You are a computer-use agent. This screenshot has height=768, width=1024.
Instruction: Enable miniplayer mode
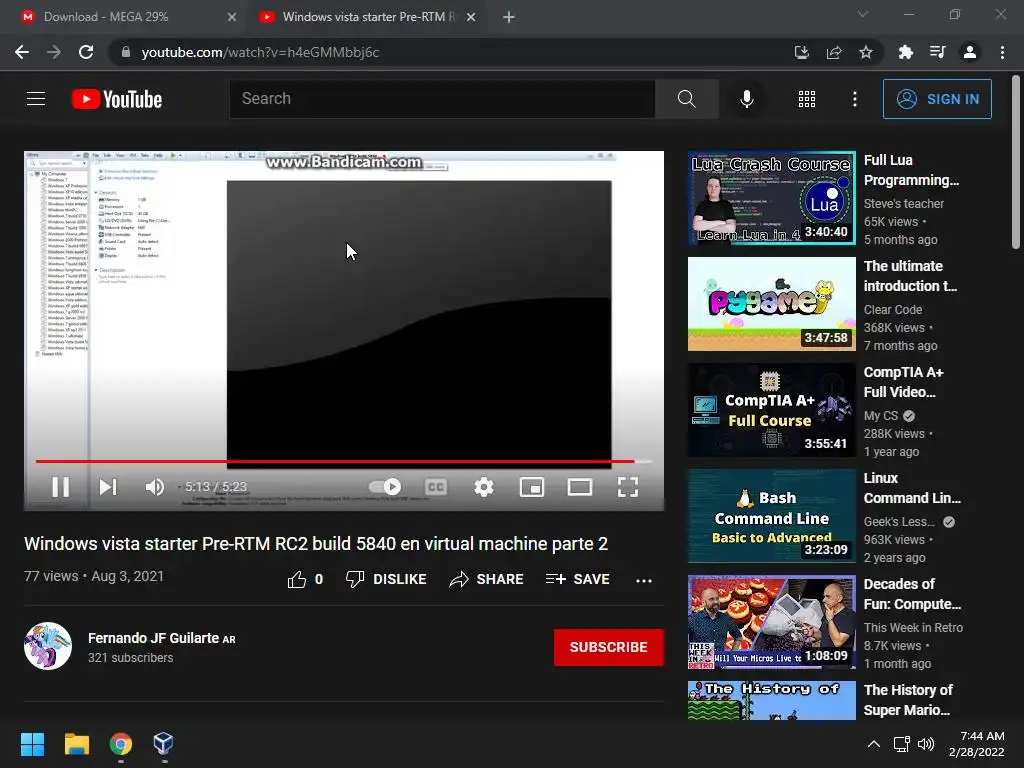coord(532,487)
